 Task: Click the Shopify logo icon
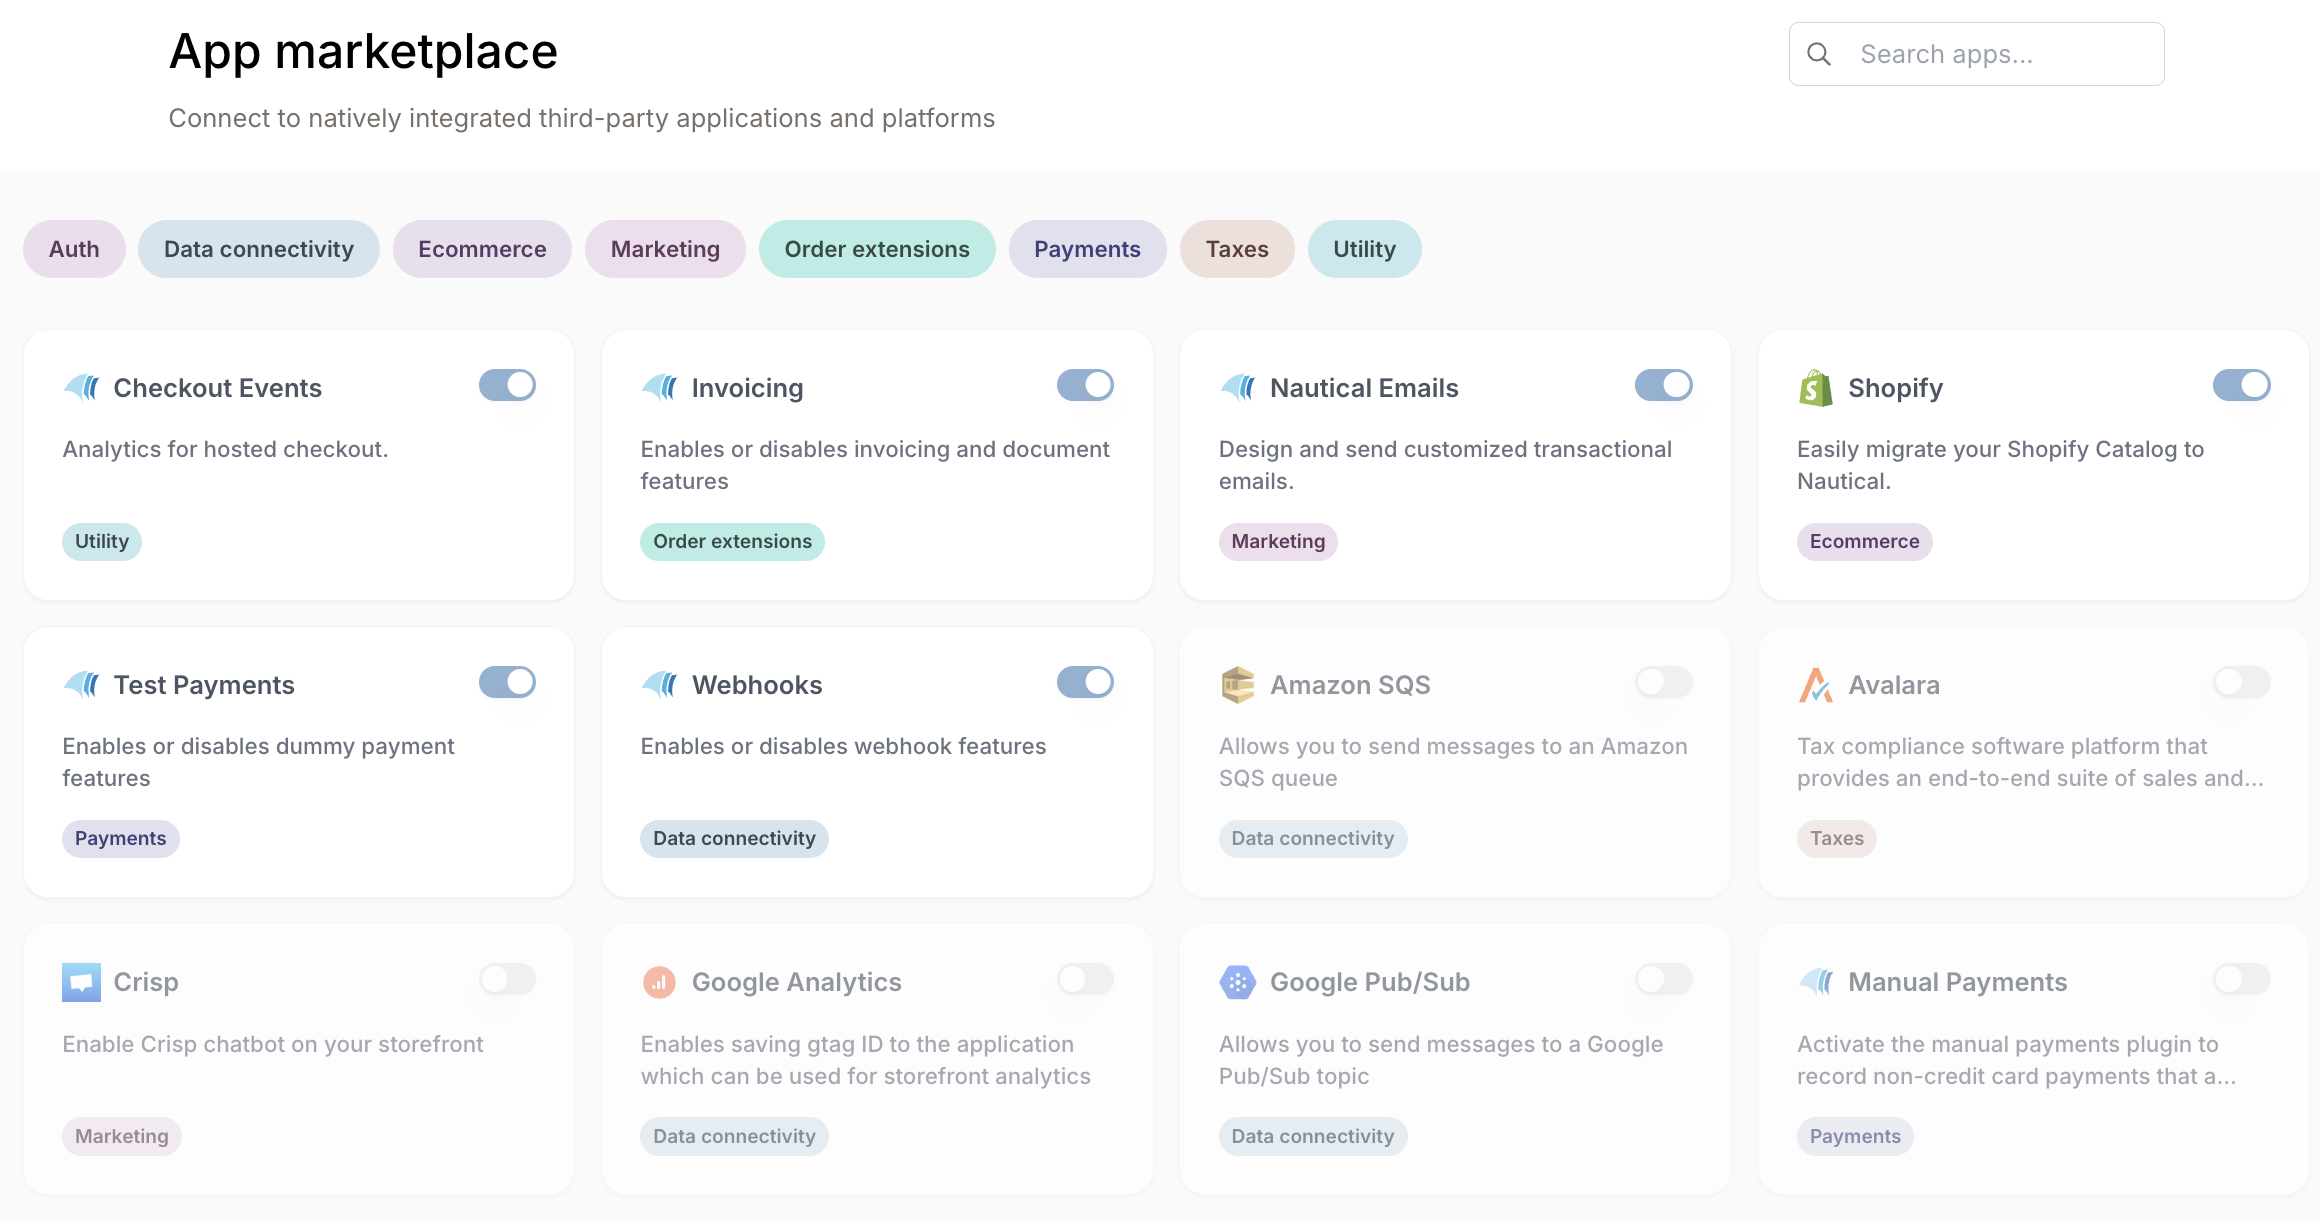tap(1815, 388)
